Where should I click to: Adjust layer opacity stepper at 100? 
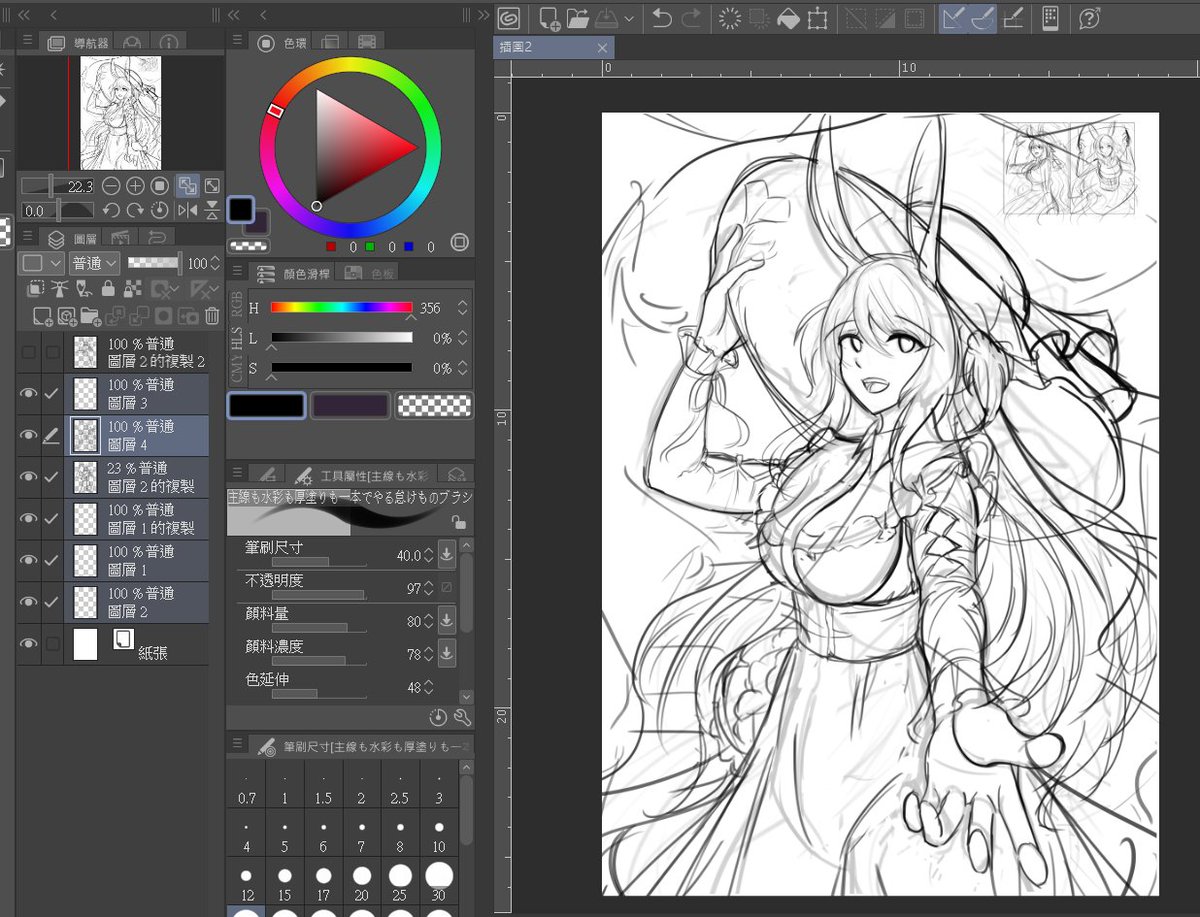tap(214, 263)
